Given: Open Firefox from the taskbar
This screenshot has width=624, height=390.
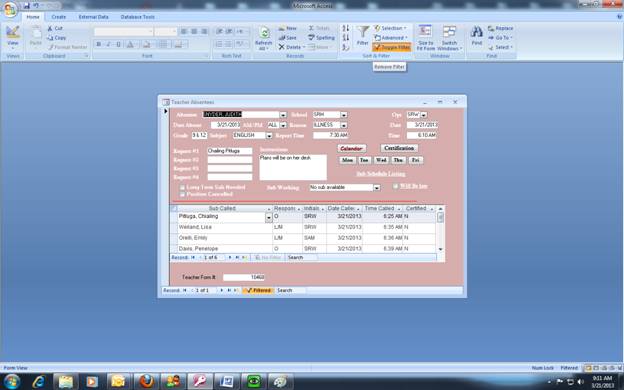Looking at the screenshot, I should tap(146, 381).
